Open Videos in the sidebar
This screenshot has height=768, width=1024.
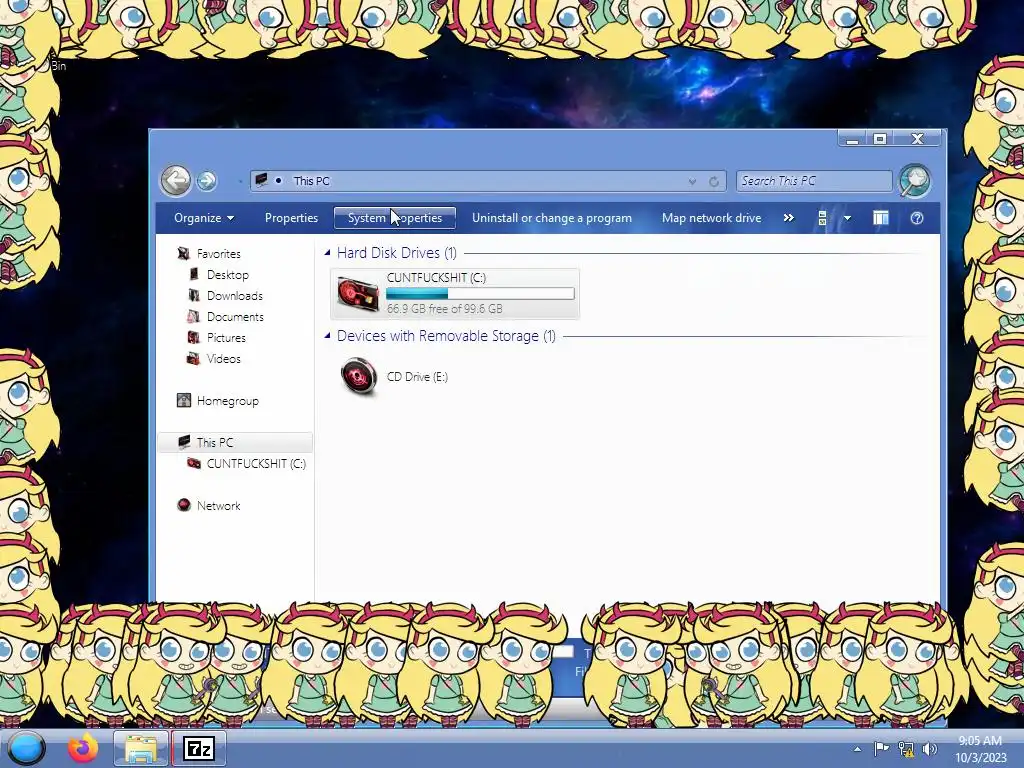[x=223, y=359]
